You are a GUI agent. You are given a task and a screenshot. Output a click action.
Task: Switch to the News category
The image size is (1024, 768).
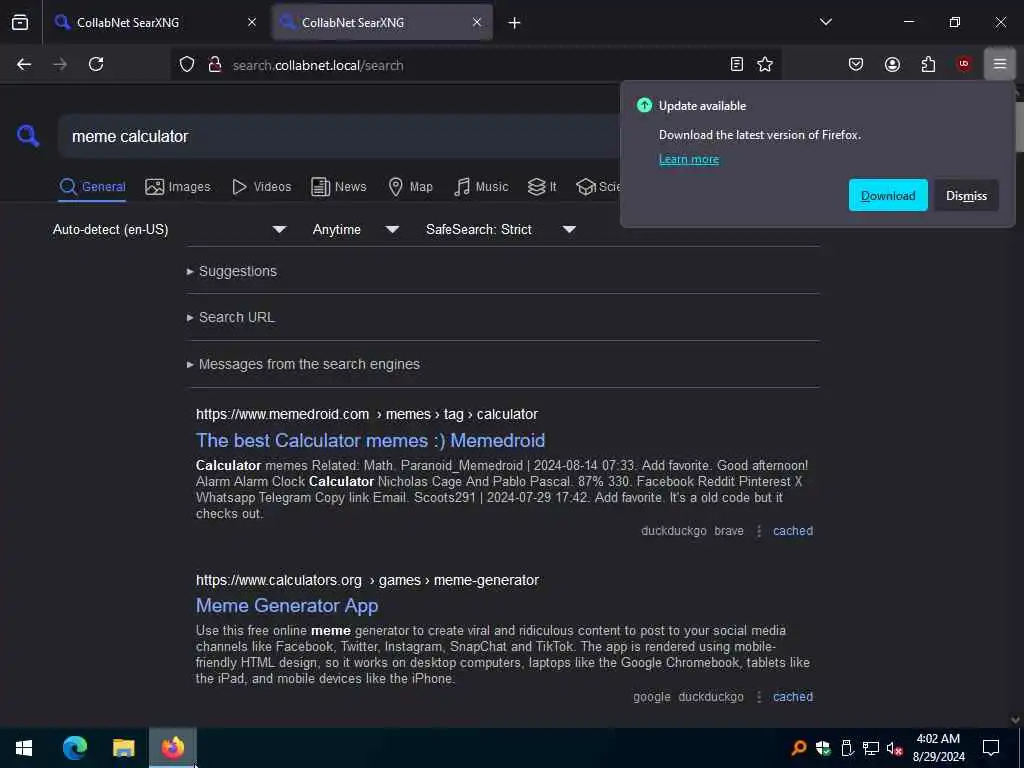pos(339,187)
